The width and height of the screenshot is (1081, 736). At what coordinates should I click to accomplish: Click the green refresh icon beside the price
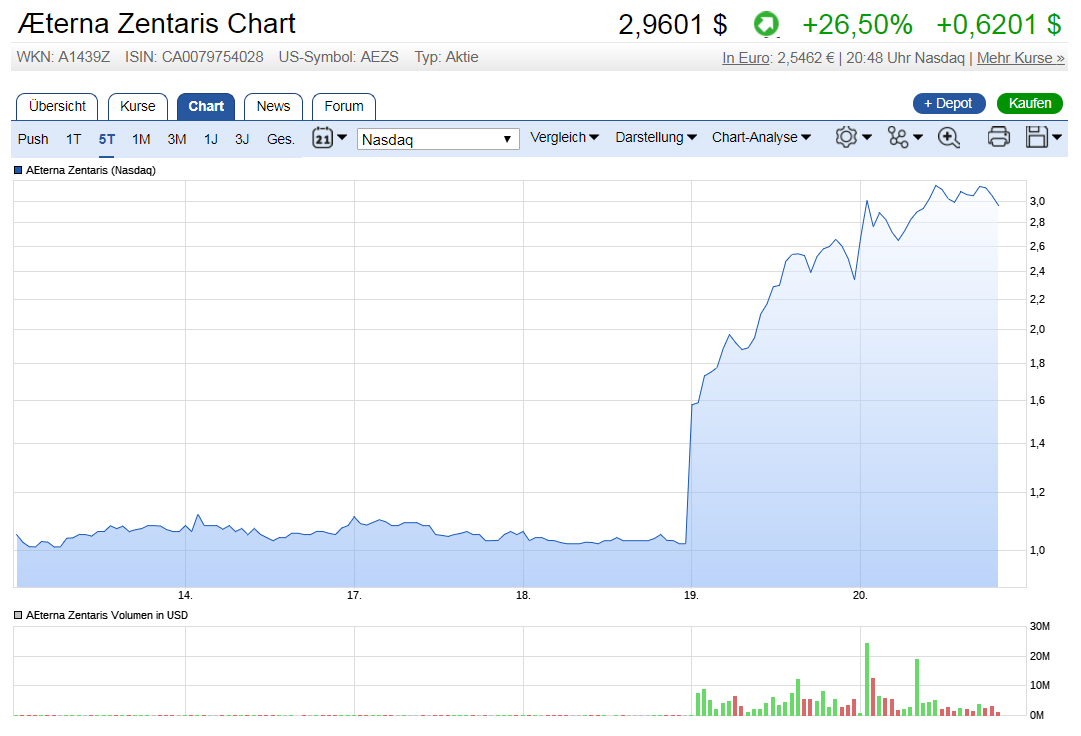pos(766,24)
